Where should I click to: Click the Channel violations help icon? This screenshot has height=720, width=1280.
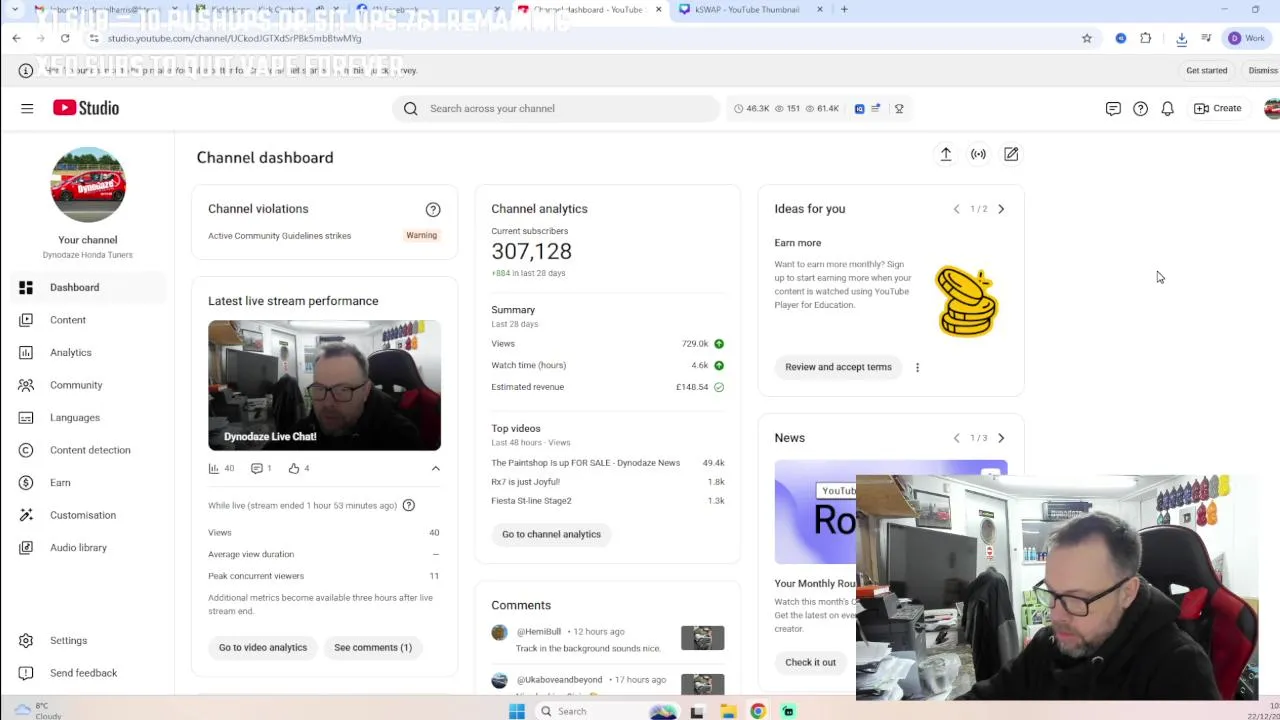pos(433,209)
